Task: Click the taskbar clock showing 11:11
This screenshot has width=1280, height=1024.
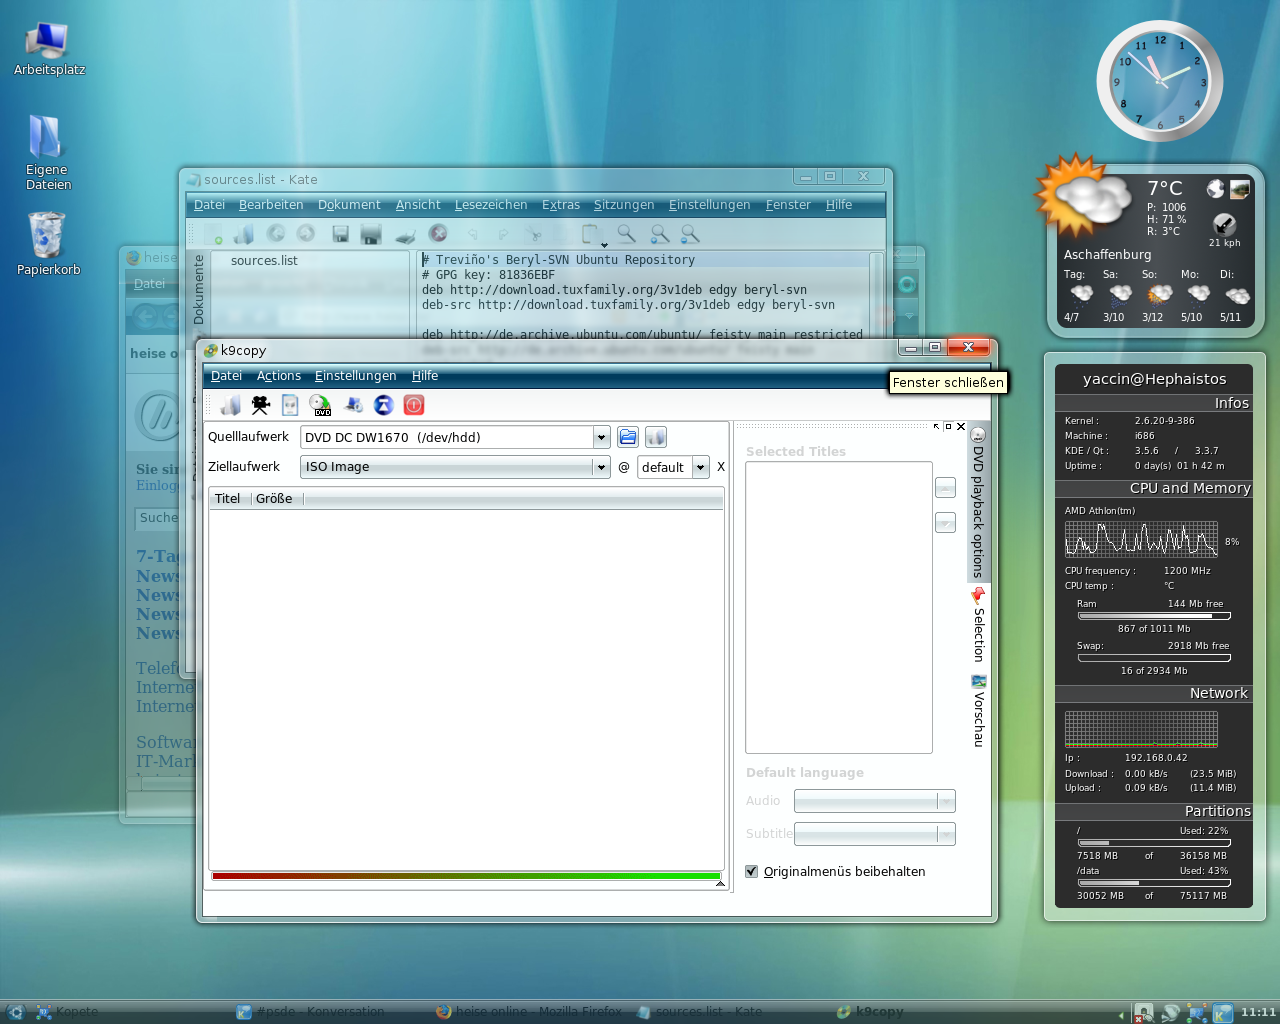Action: pos(1258,1012)
